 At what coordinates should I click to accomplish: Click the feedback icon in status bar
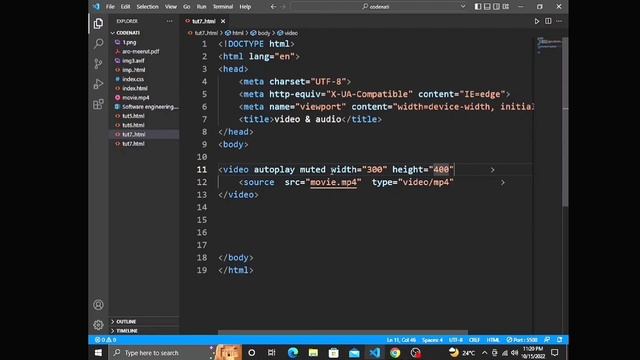coord(547,340)
